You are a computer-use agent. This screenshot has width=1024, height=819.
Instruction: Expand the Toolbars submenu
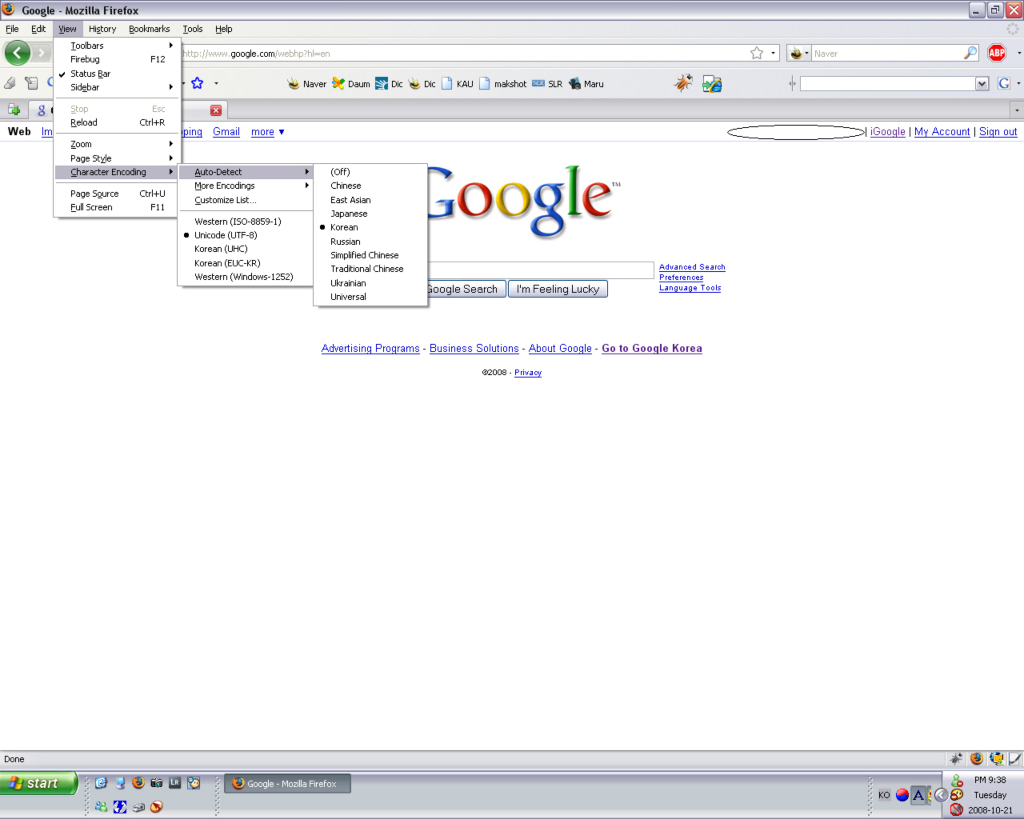(117, 46)
